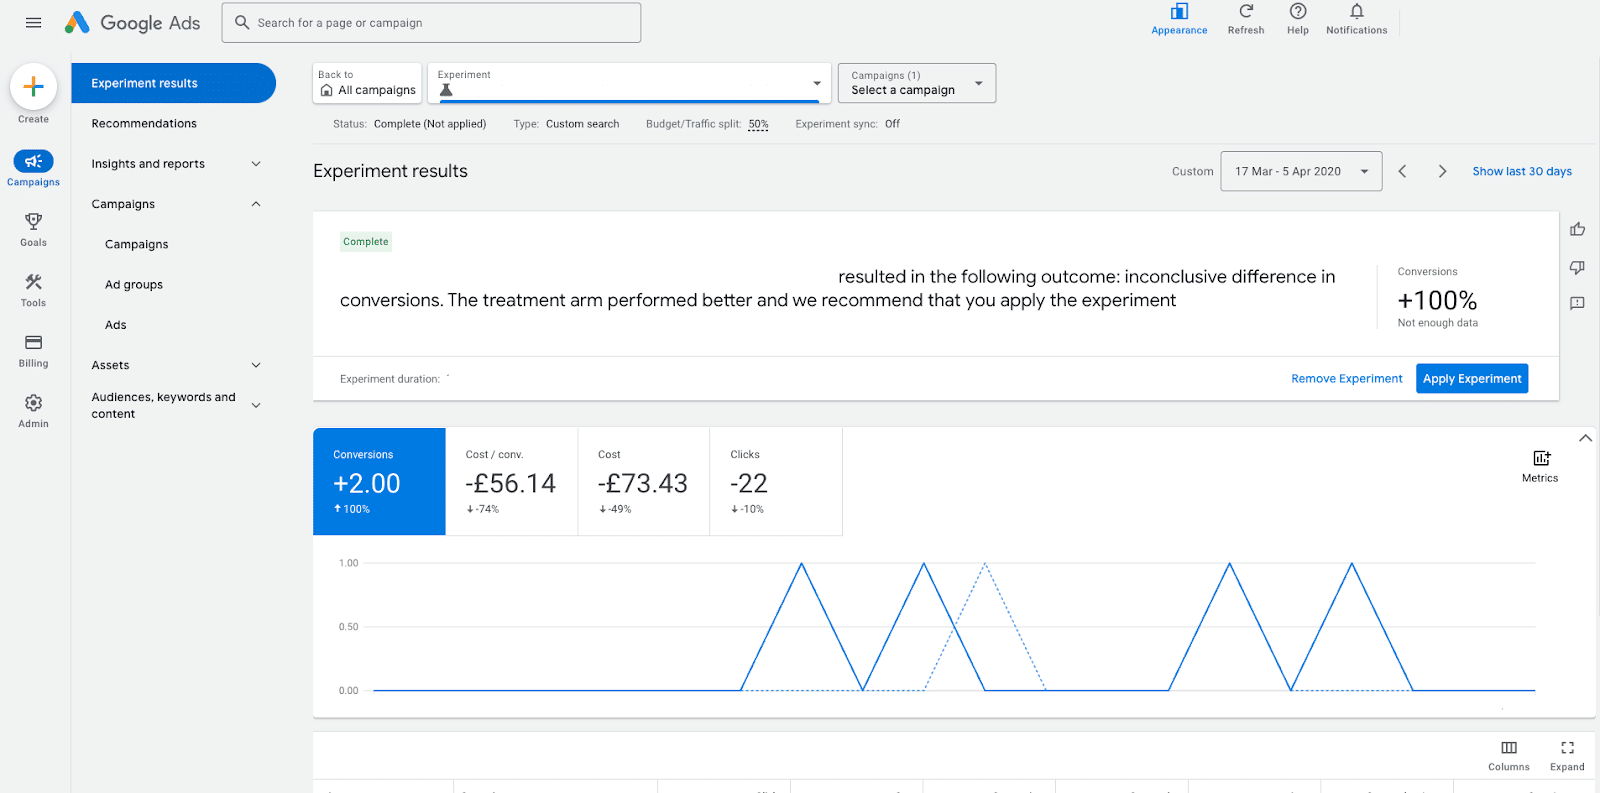The width and height of the screenshot is (1600, 793).
Task: Go to previous date range arrow
Action: (1402, 171)
